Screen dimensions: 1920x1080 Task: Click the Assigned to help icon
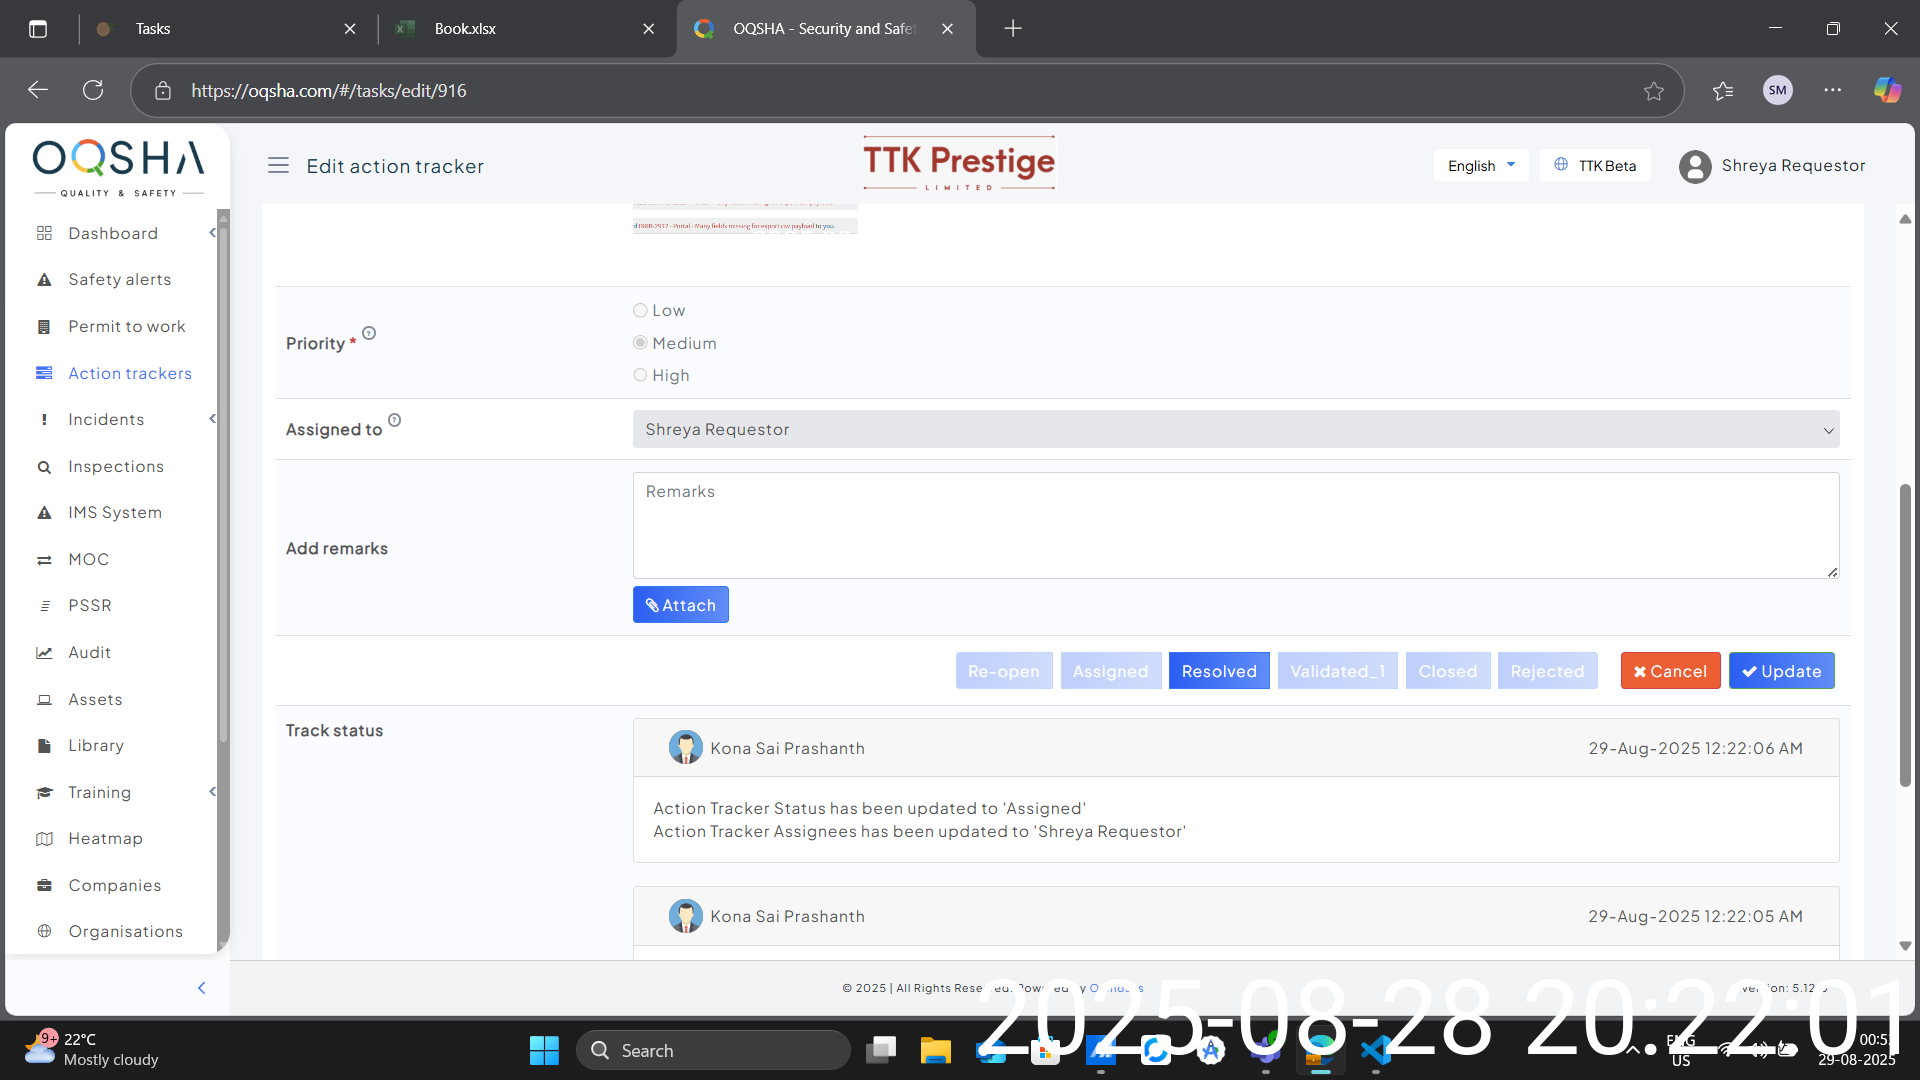tap(394, 420)
